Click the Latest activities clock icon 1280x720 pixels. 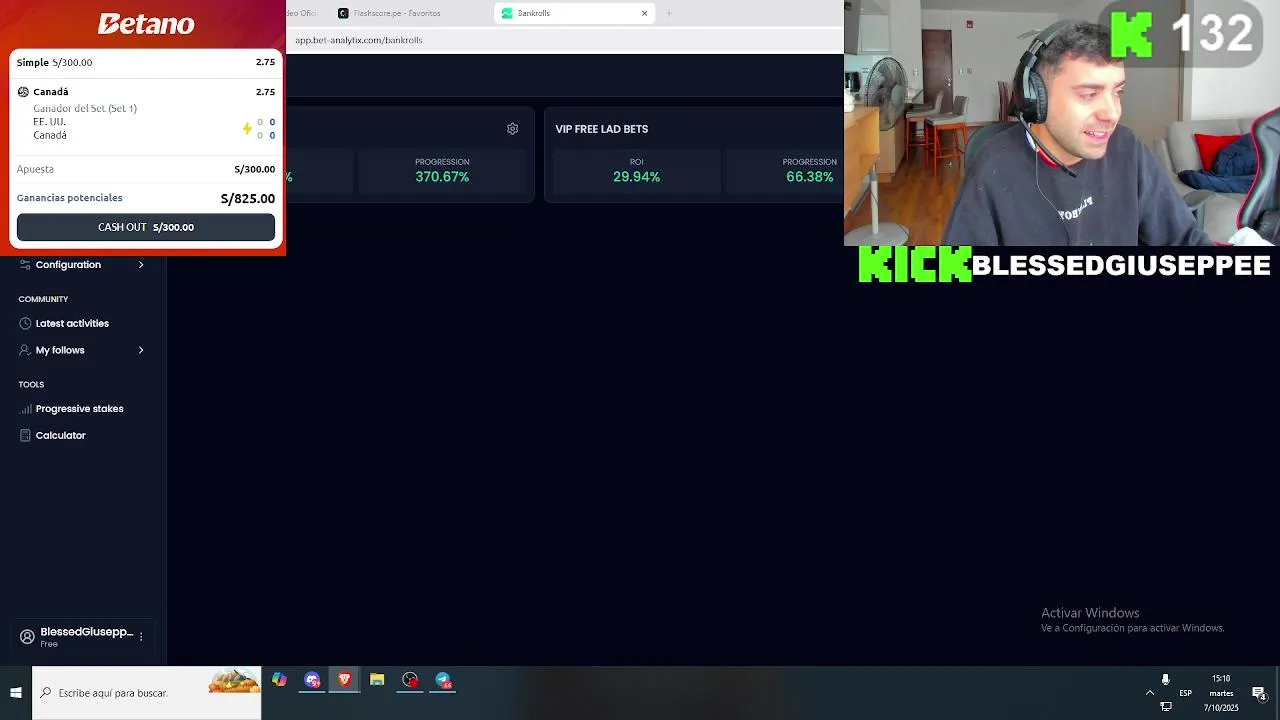[26, 324]
